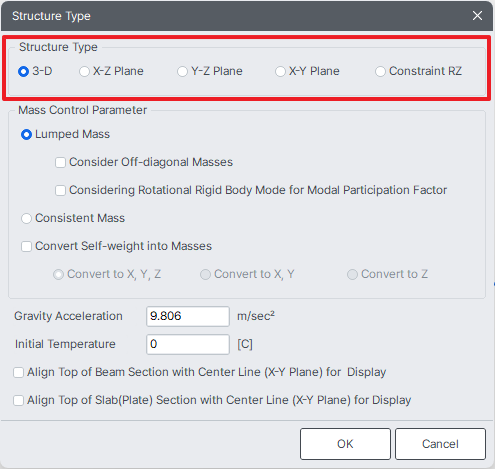Click the Gravity Acceleration input field
This screenshot has width=495, height=469.
[x=188, y=316]
